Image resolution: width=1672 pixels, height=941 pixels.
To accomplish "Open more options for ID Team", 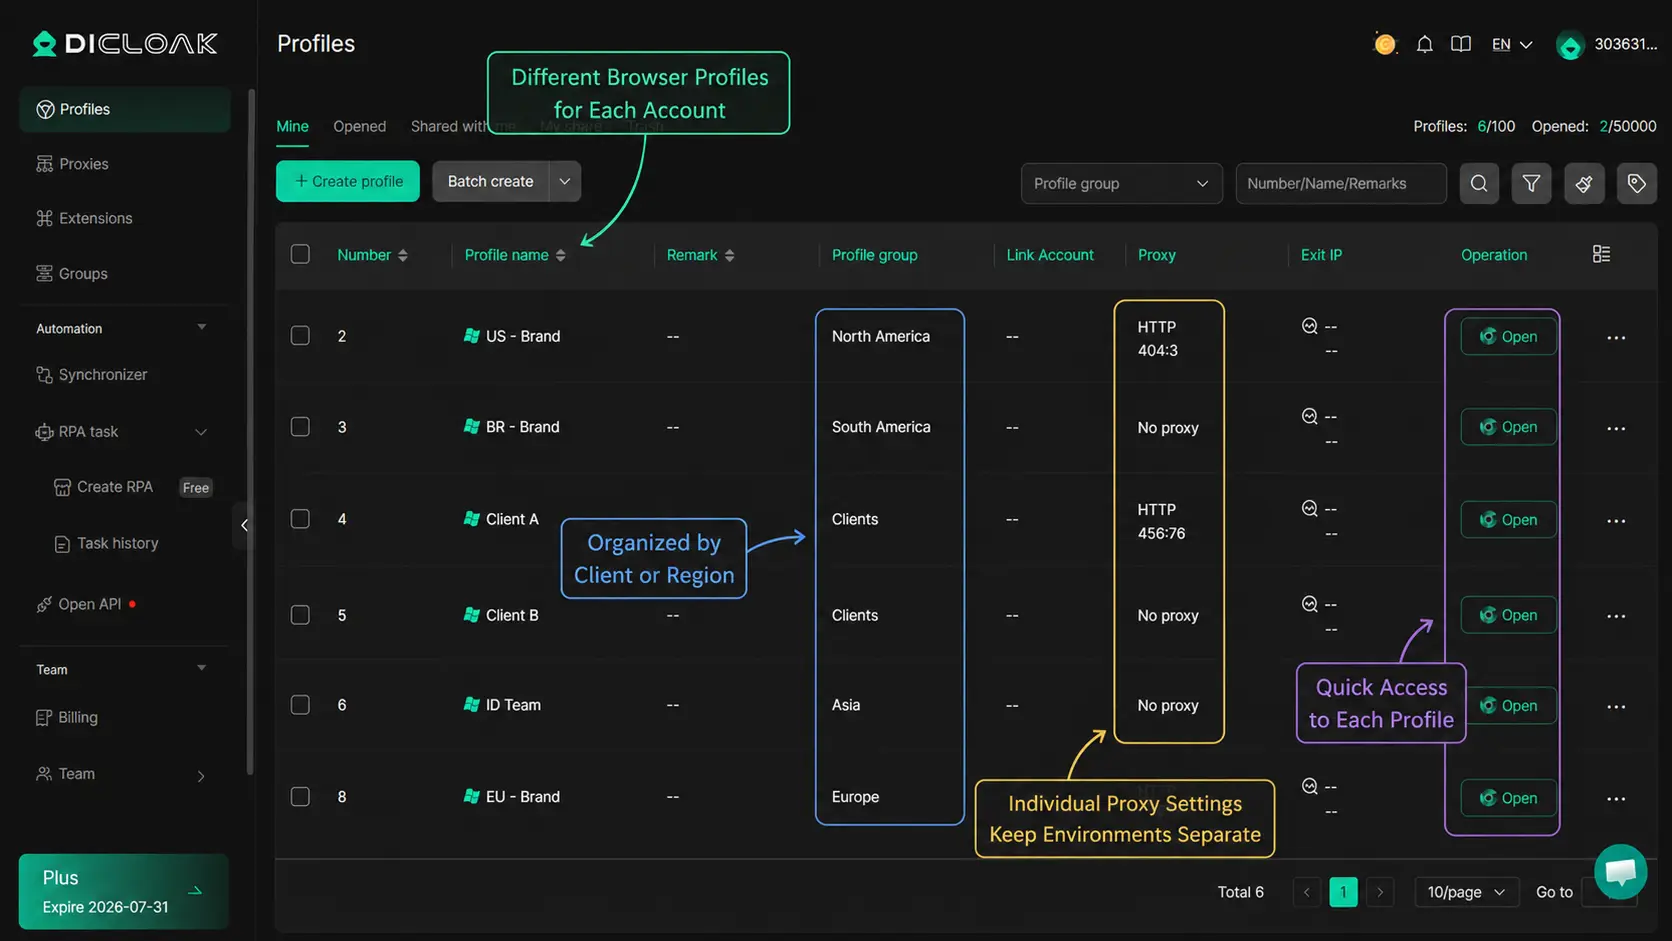I will (x=1616, y=707).
